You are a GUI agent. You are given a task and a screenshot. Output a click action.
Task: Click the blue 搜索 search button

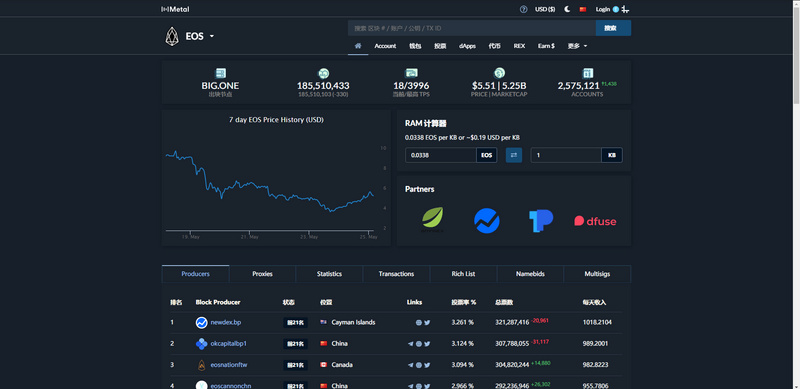[613, 28]
